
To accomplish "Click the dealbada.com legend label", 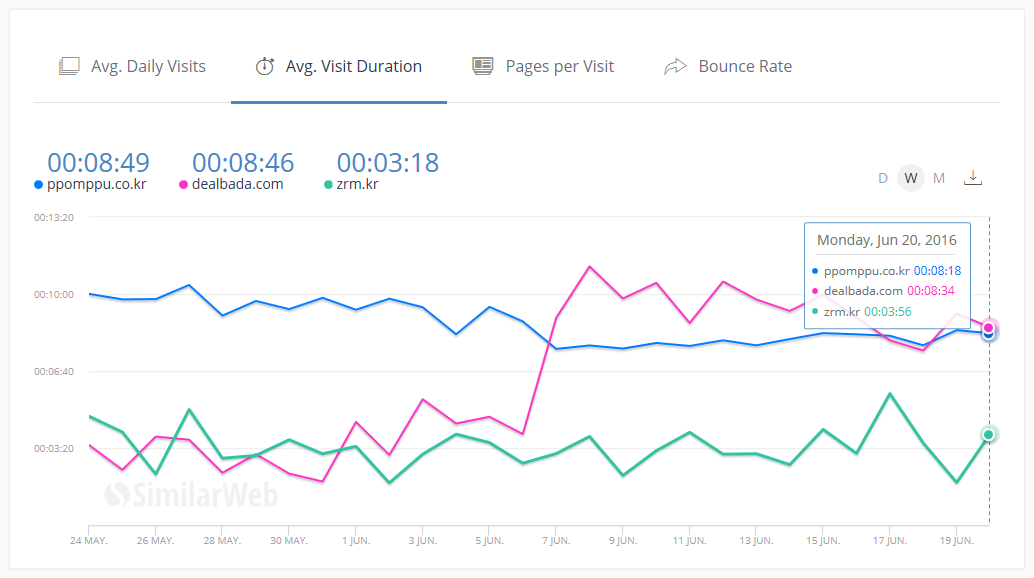I will pyautogui.click(x=237, y=184).
